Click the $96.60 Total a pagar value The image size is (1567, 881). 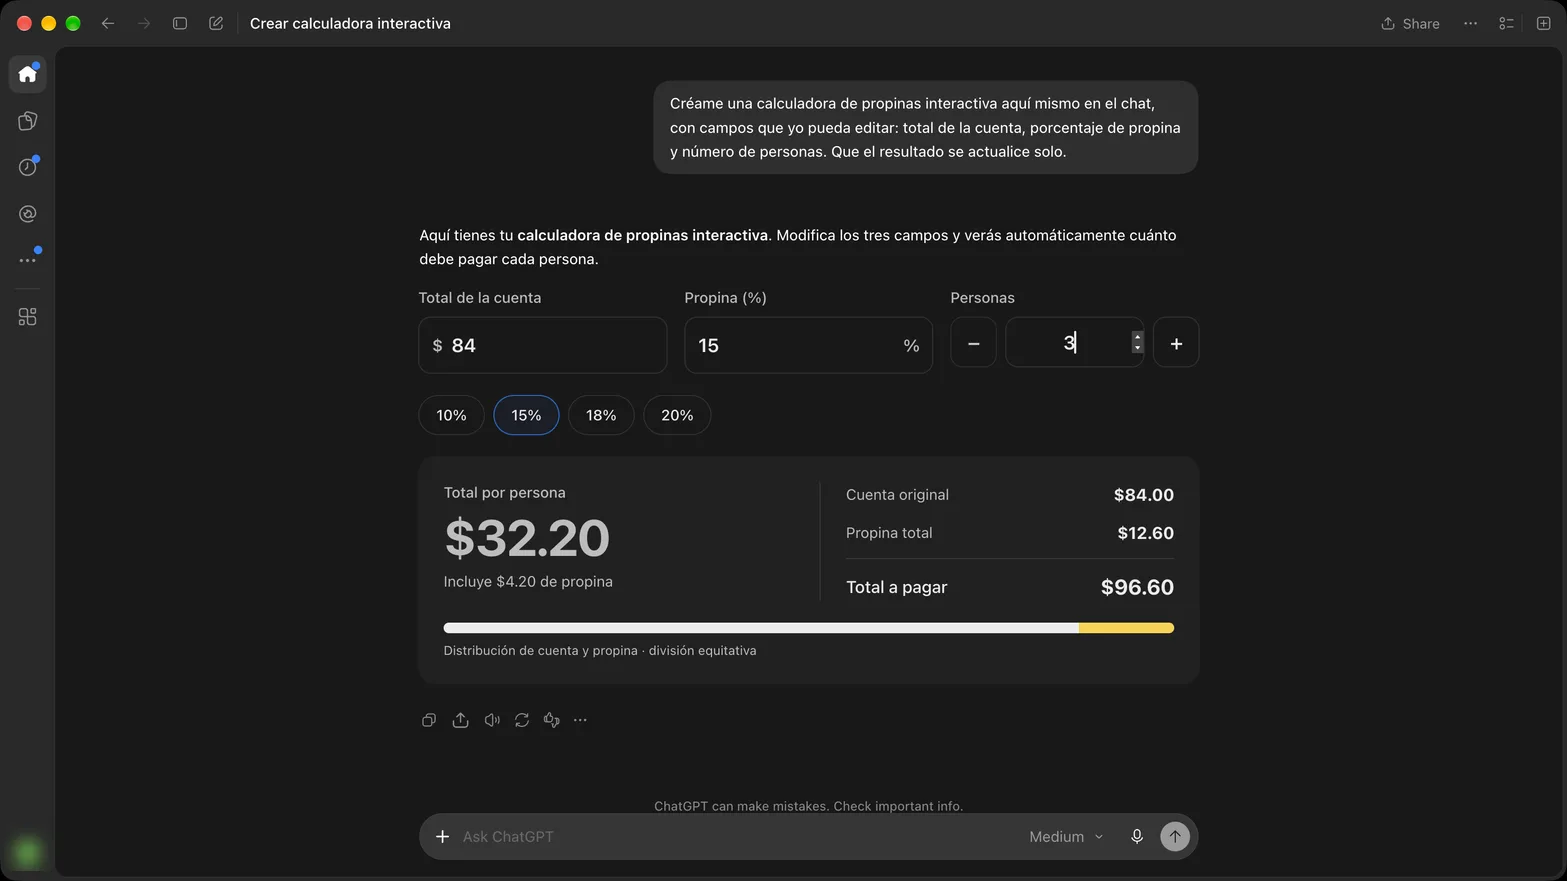1137,587
